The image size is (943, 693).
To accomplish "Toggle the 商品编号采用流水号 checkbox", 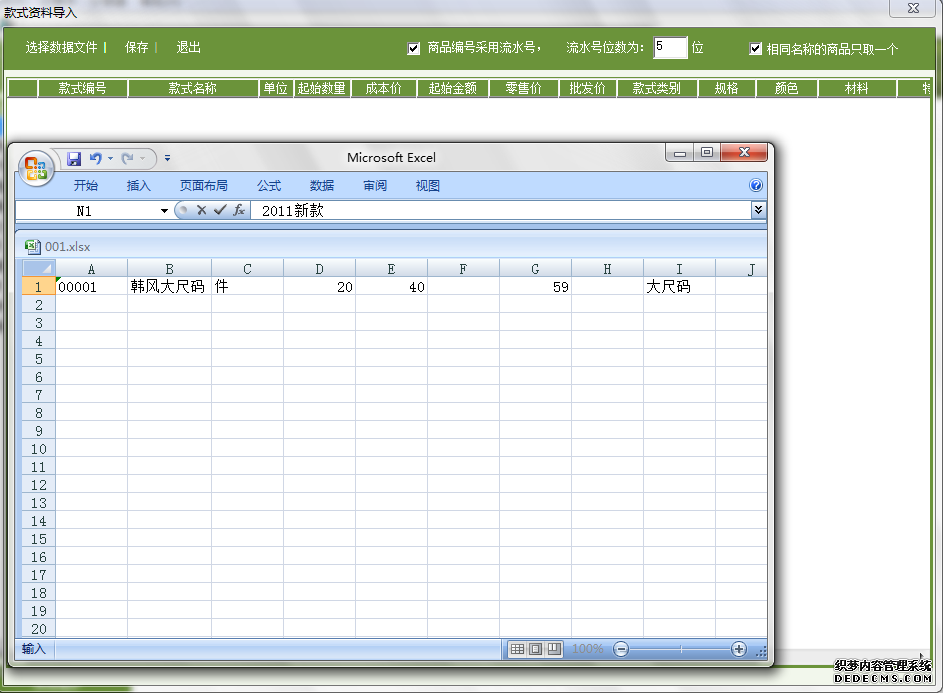I will (414, 48).
